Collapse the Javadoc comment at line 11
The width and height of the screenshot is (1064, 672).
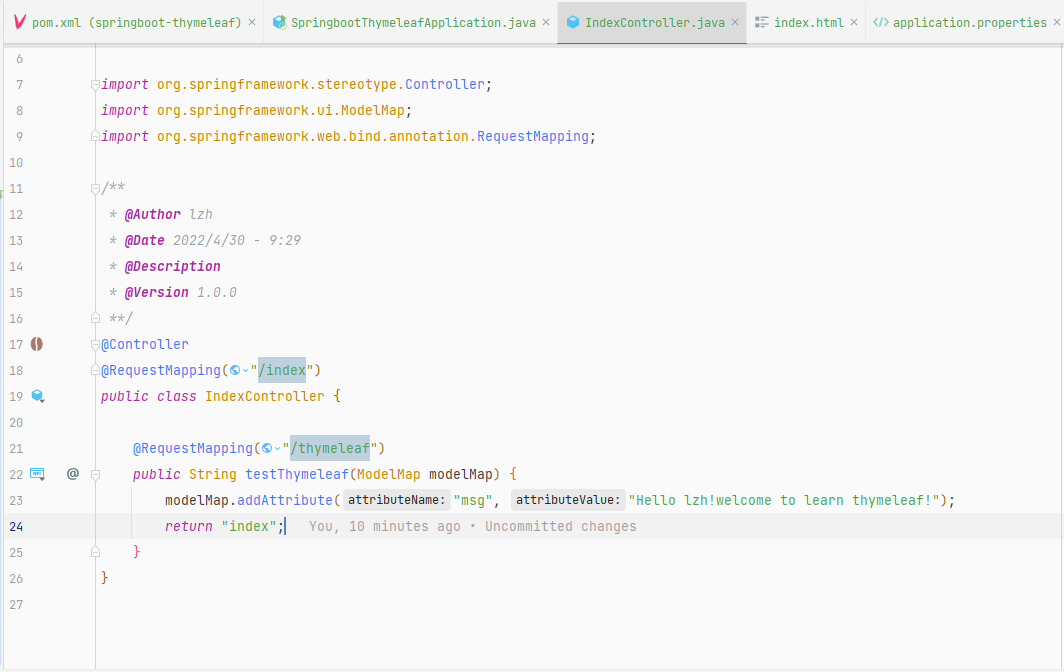95,189
